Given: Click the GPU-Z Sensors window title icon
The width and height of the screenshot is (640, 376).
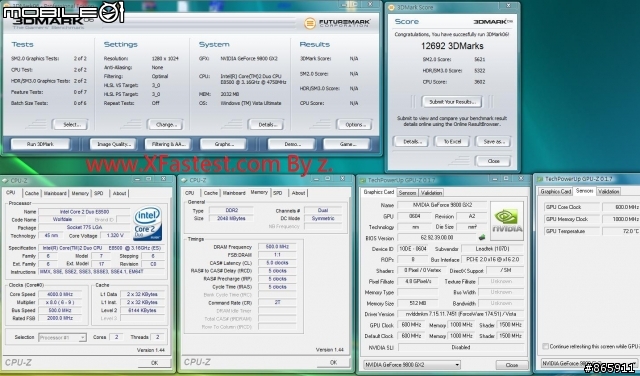Looking at the screenshot, I should point(540,179).
